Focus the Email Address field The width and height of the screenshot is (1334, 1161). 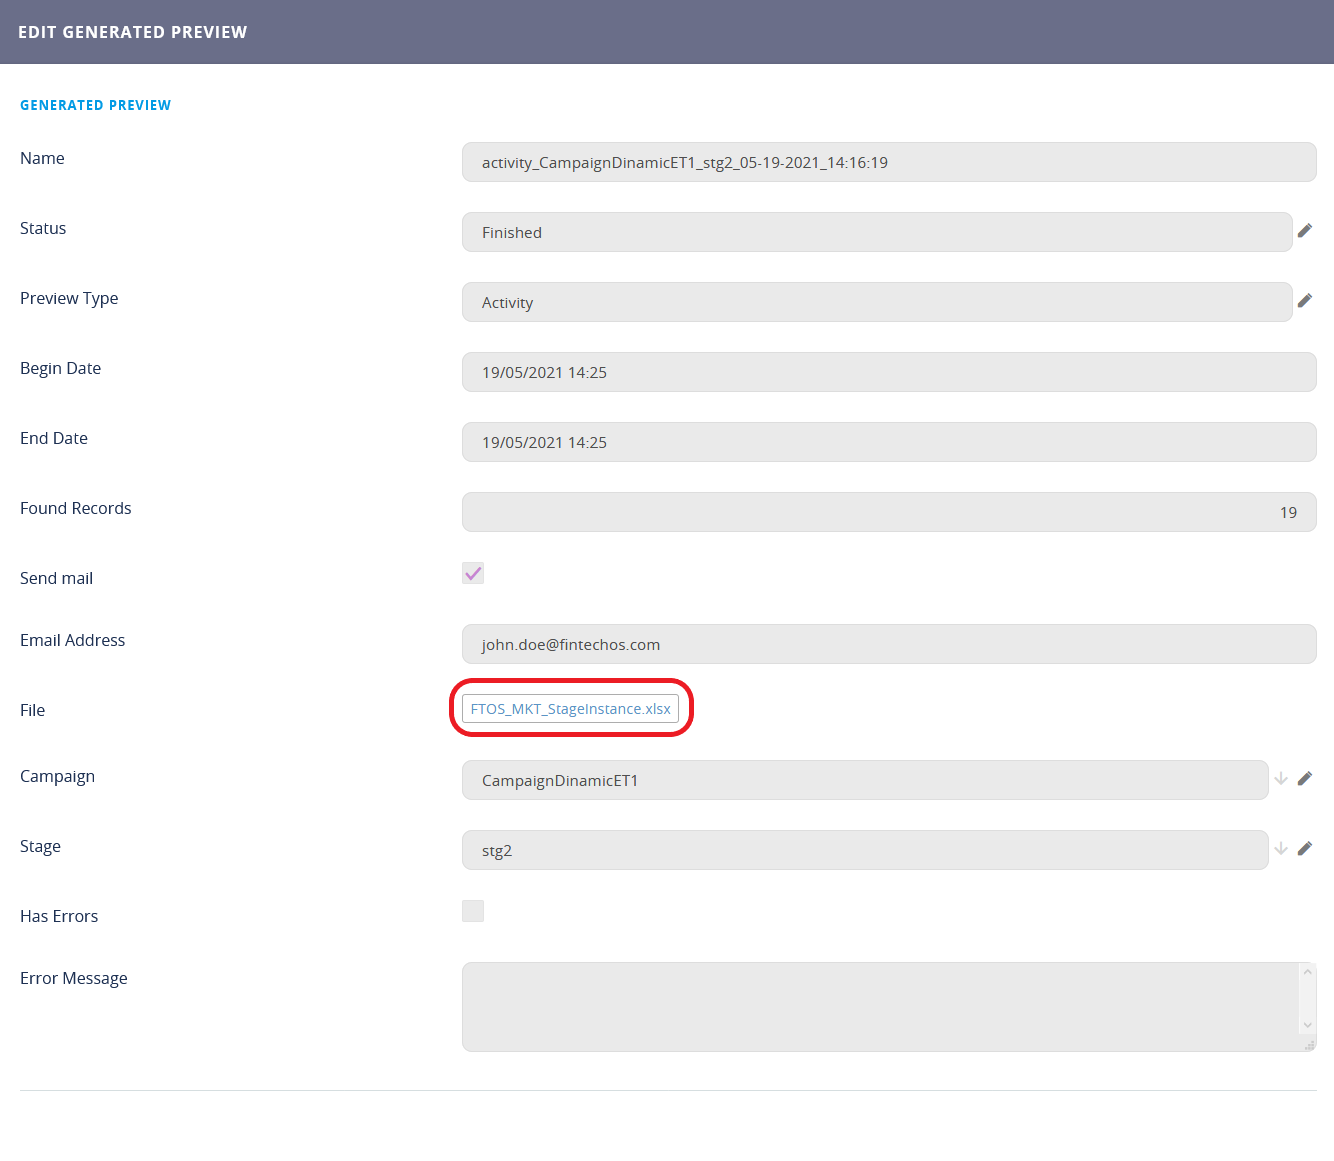point(888,644)
